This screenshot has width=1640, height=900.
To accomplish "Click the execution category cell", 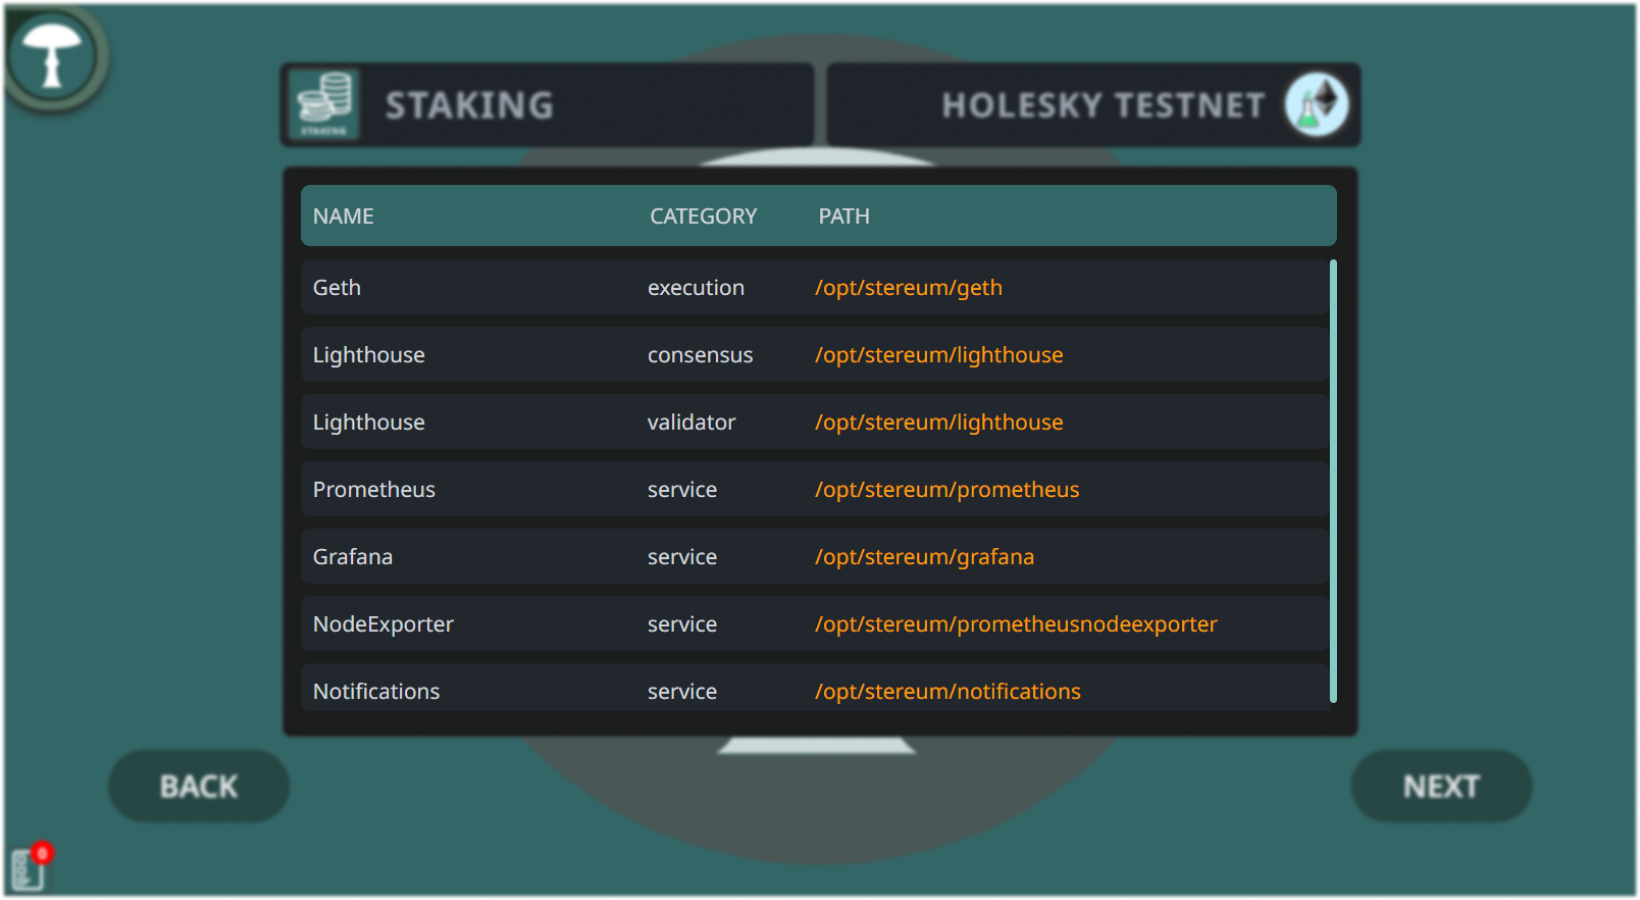I will 696,288.
